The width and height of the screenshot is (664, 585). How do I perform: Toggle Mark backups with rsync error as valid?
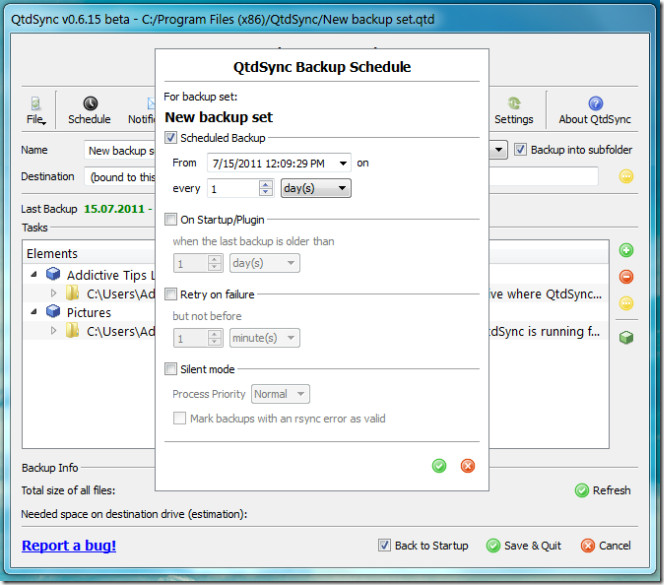click(179, 418)
